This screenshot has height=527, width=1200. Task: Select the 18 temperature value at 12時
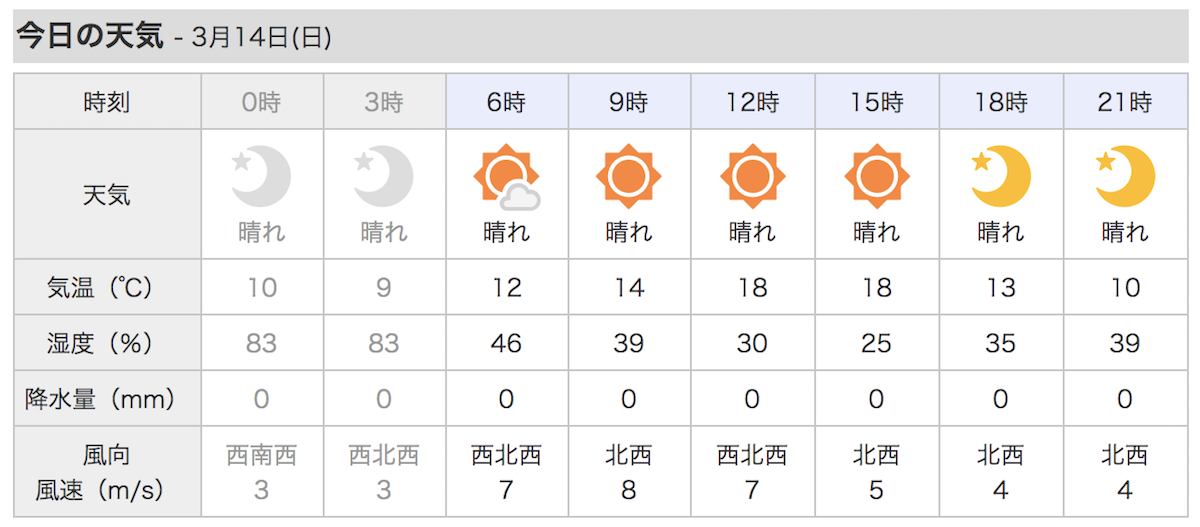coord(752,288)
